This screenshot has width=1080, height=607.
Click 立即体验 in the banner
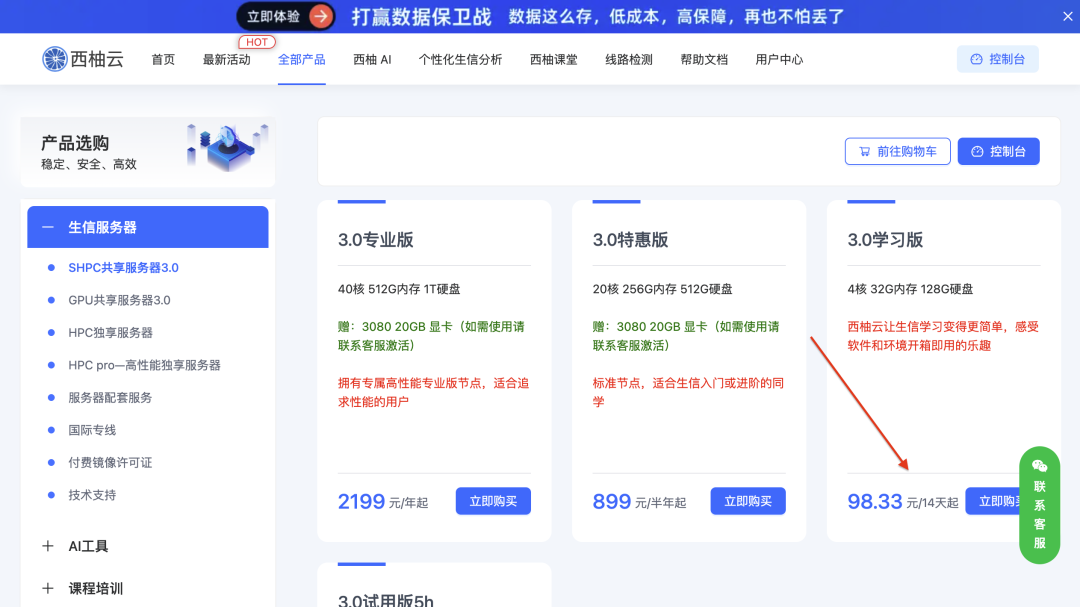click(286, 17)
